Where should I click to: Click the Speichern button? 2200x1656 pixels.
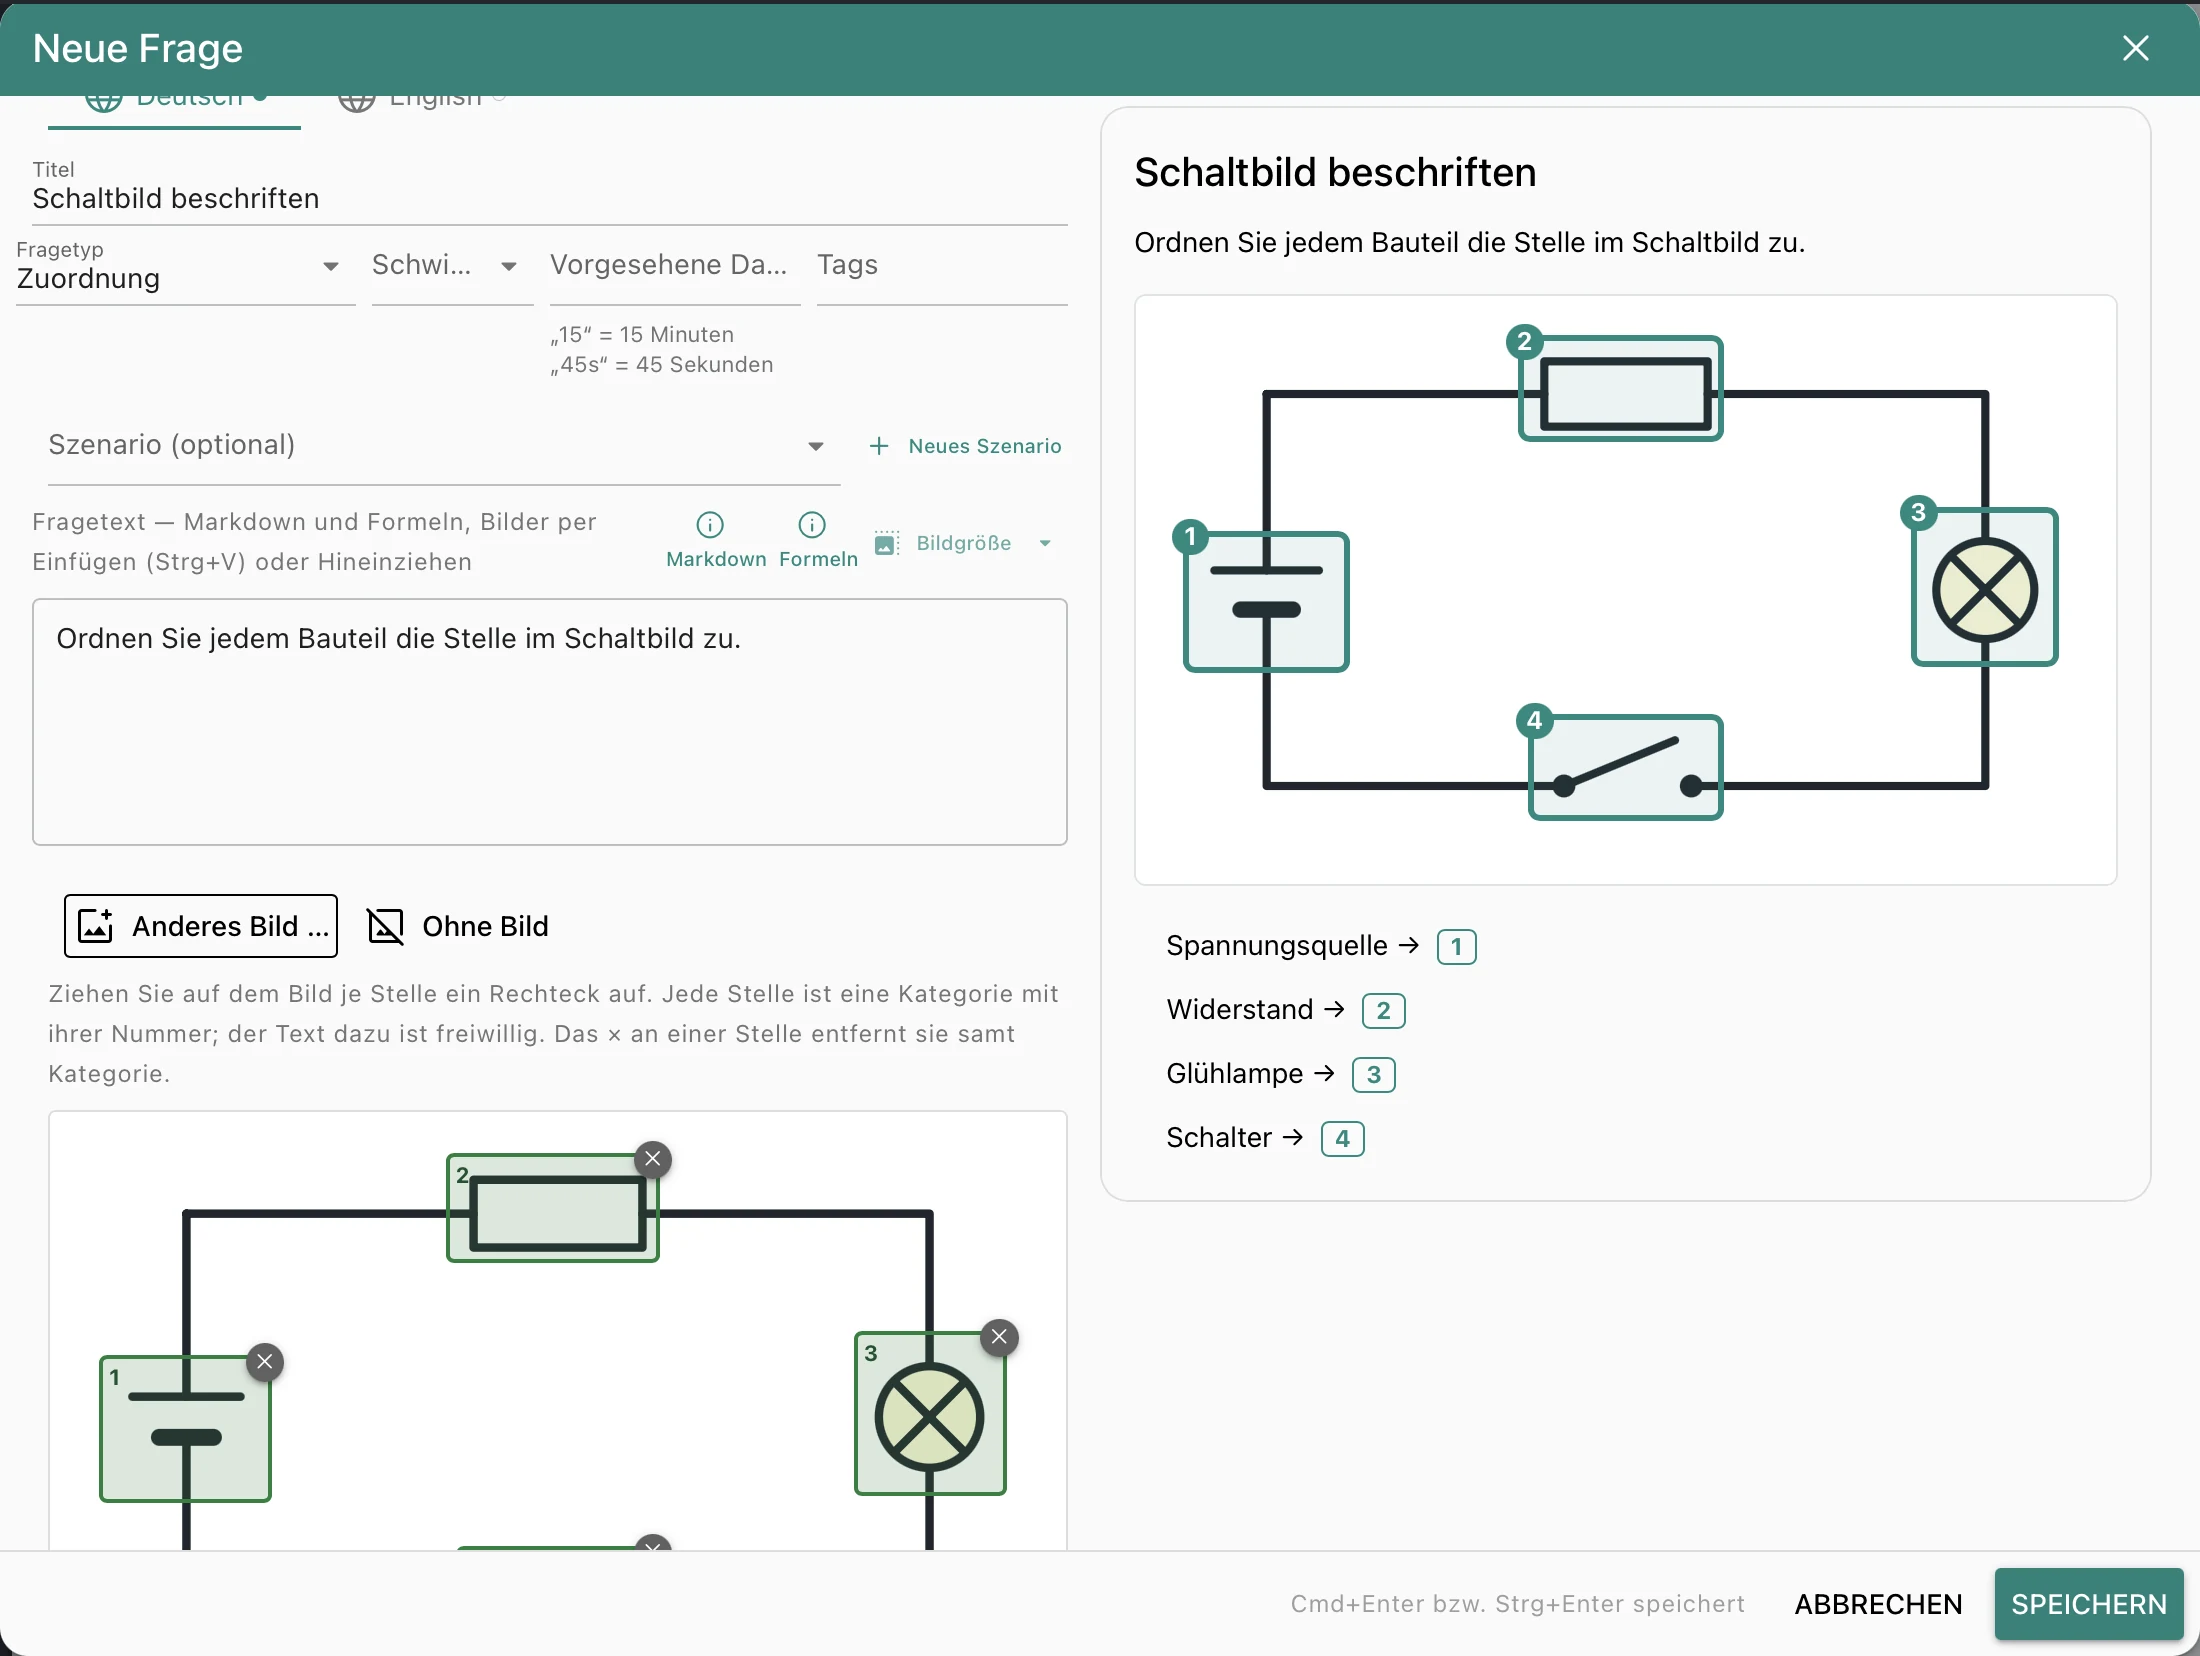2089,1604
